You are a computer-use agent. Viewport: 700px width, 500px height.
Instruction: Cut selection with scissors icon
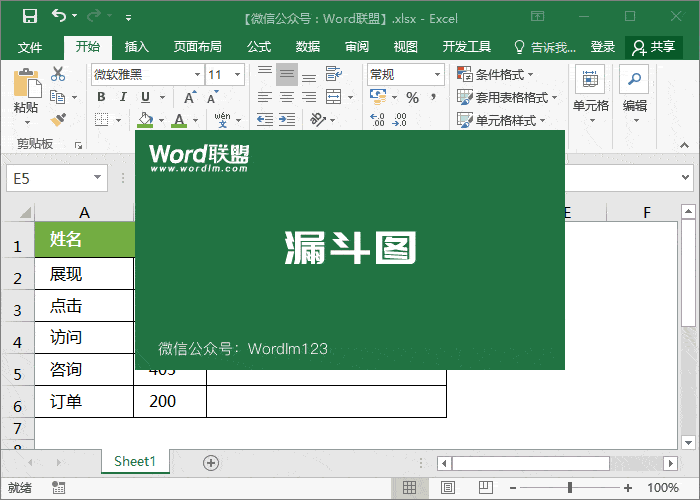pos(58,74)
